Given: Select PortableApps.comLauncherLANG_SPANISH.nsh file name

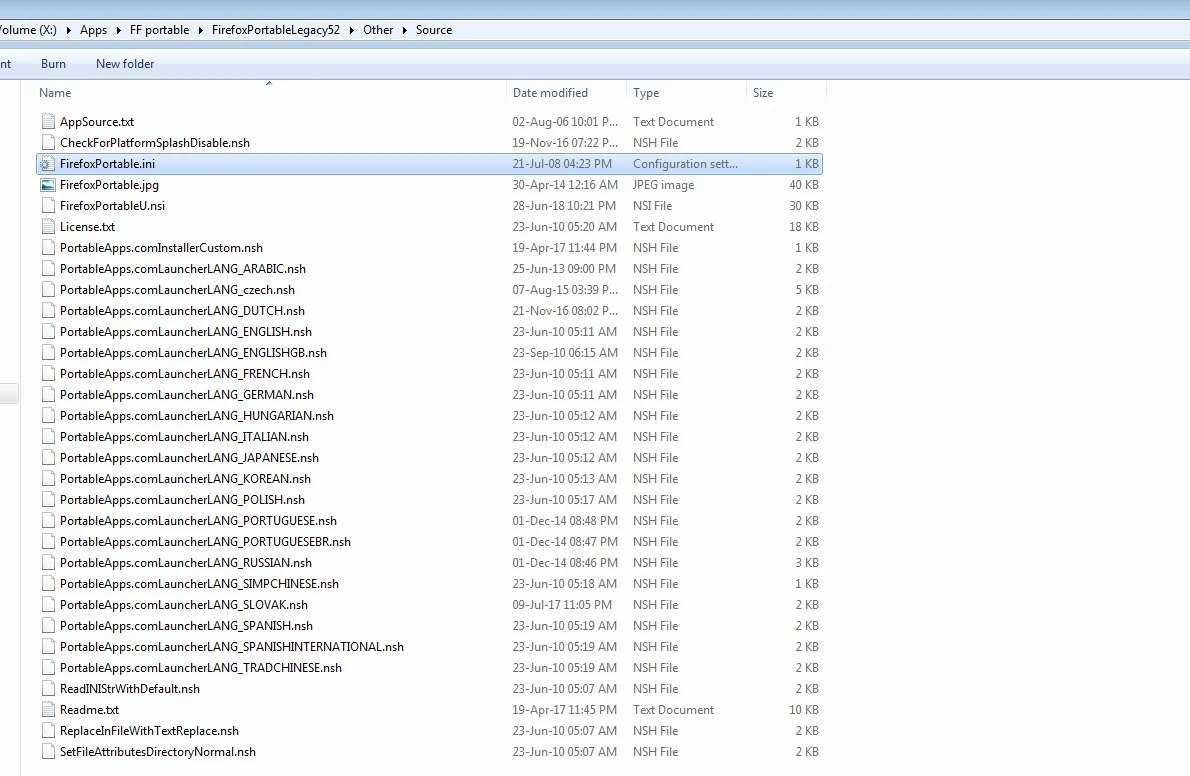Looking at the screenshot, I should [186, 626].
